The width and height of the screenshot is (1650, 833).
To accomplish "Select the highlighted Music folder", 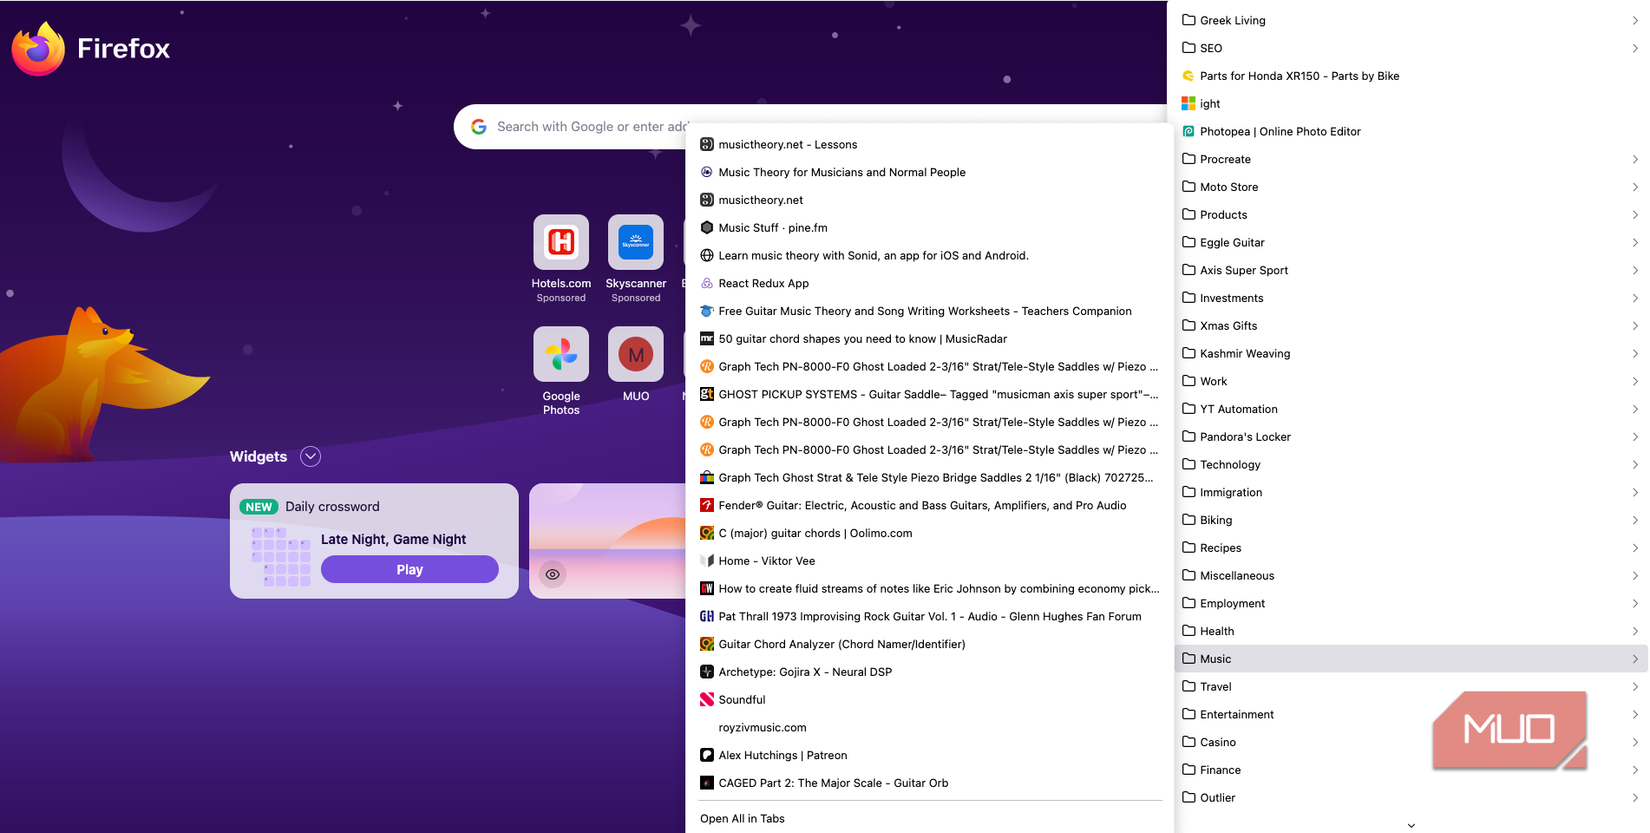I will (1411, 659).
